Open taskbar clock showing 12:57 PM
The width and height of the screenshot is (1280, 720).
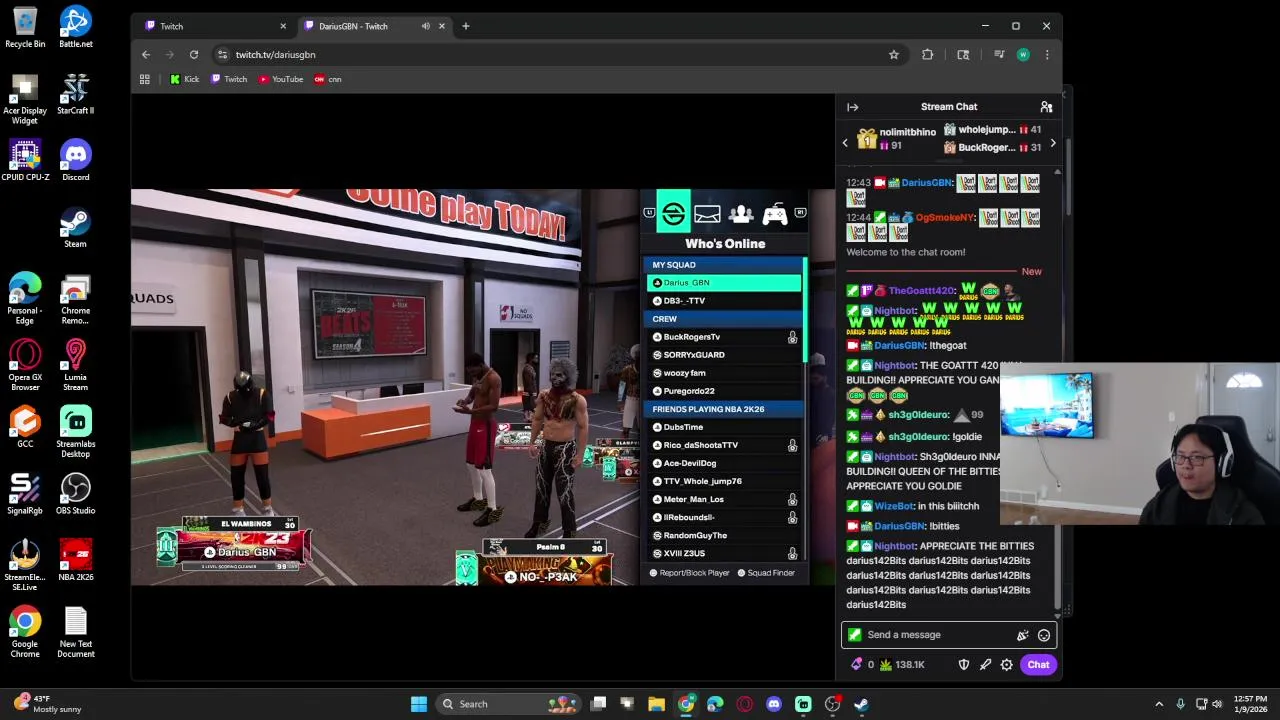[x=1250, y=704]
